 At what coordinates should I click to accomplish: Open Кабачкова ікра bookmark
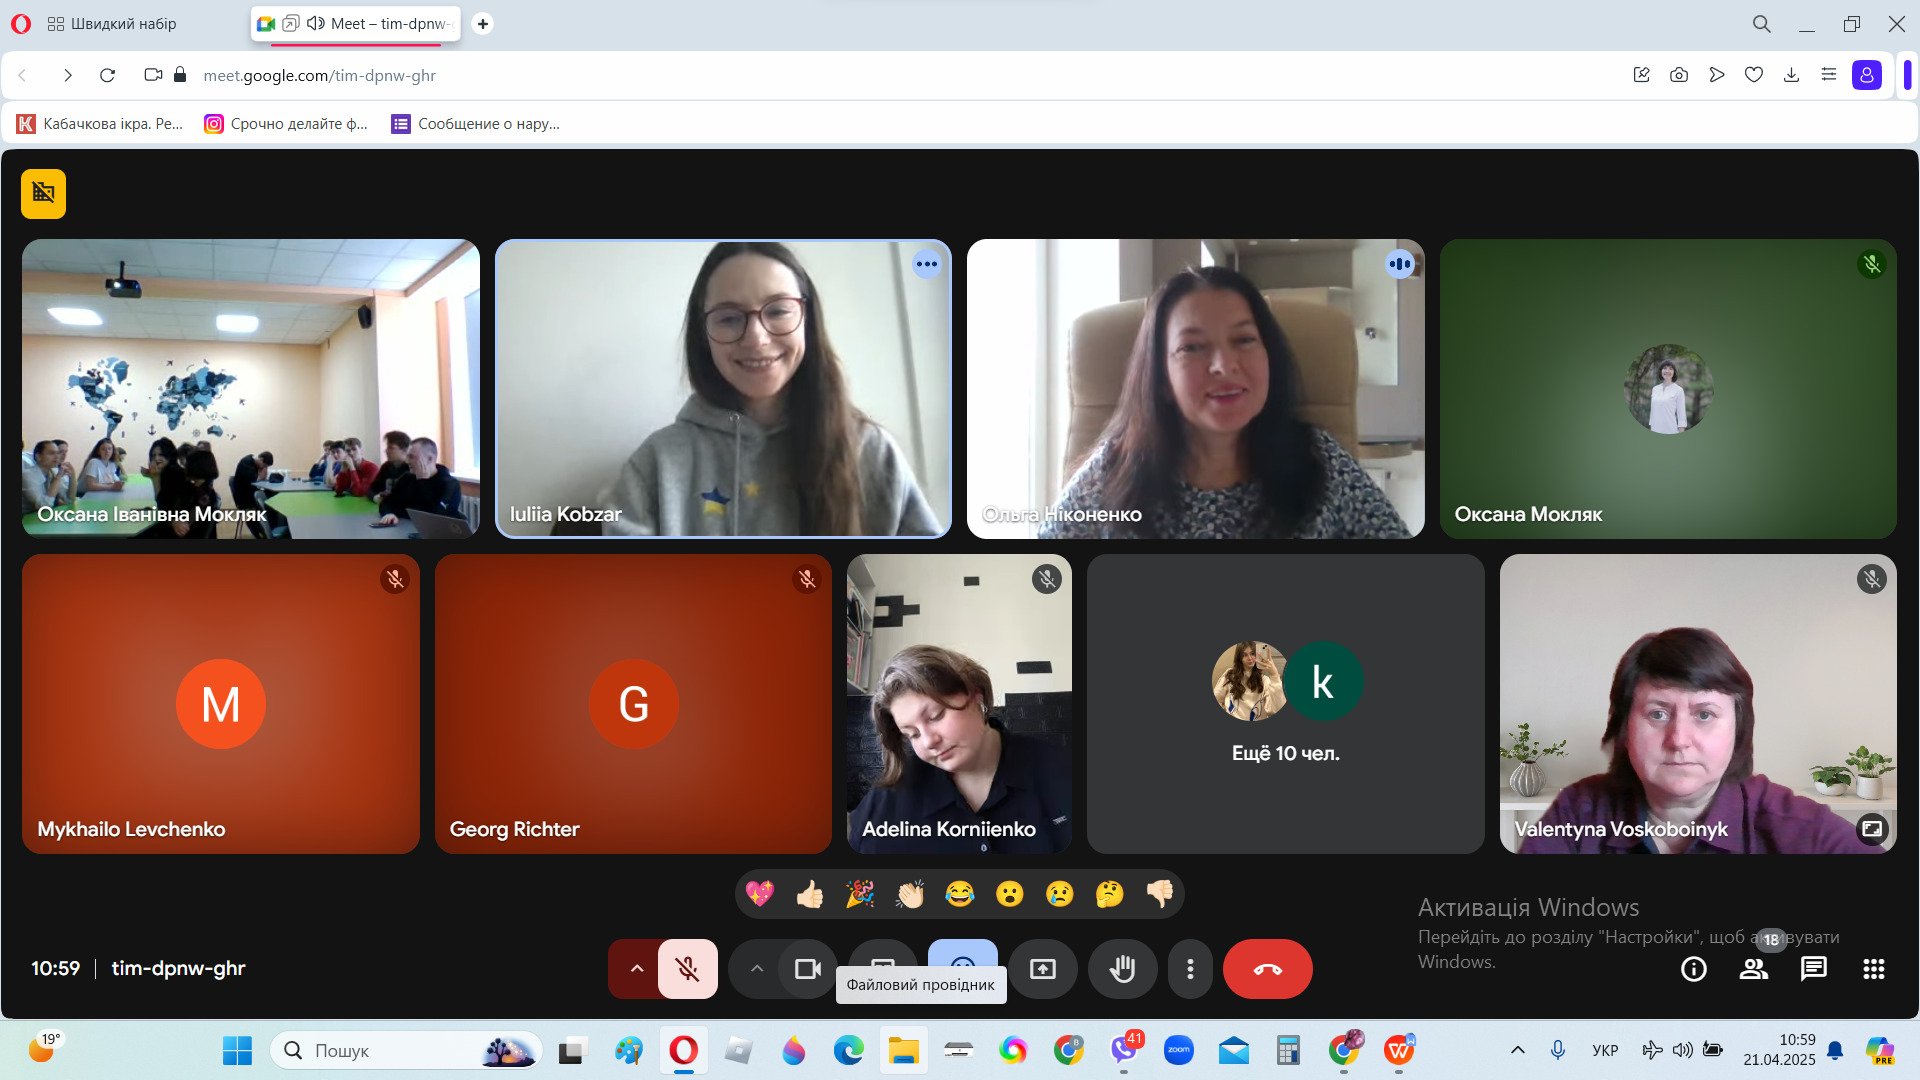pos(100,123)
